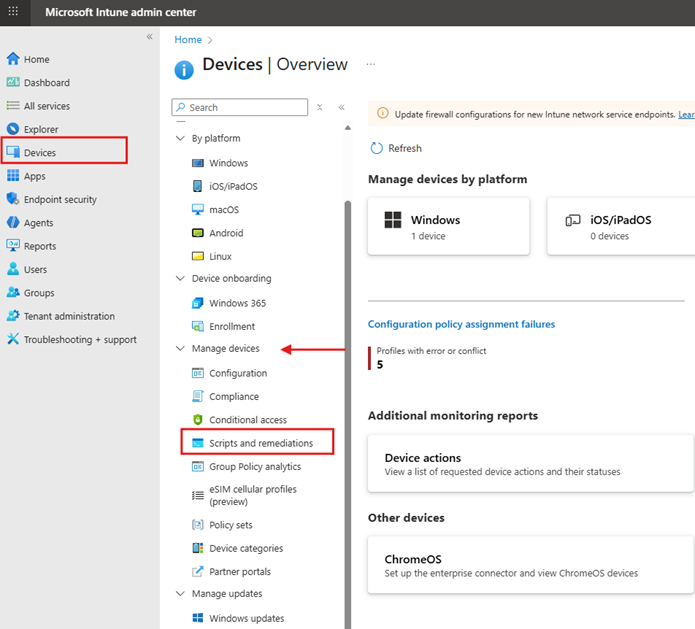
Task: Click the Partner portals external link icon
Action: pos(198,571)
